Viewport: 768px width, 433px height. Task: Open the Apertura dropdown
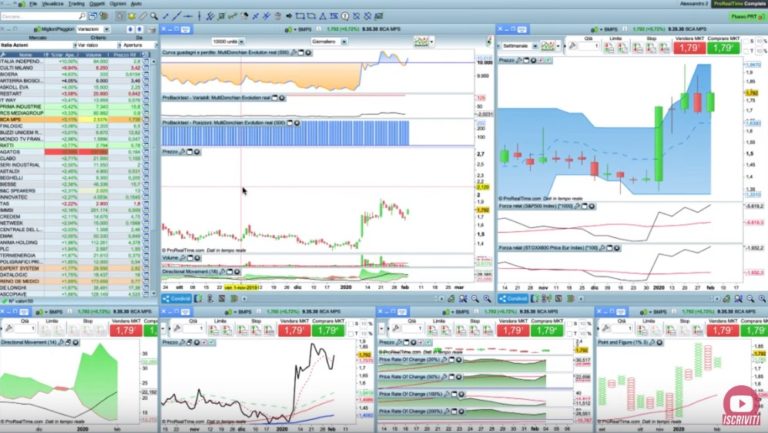point(140,45)
